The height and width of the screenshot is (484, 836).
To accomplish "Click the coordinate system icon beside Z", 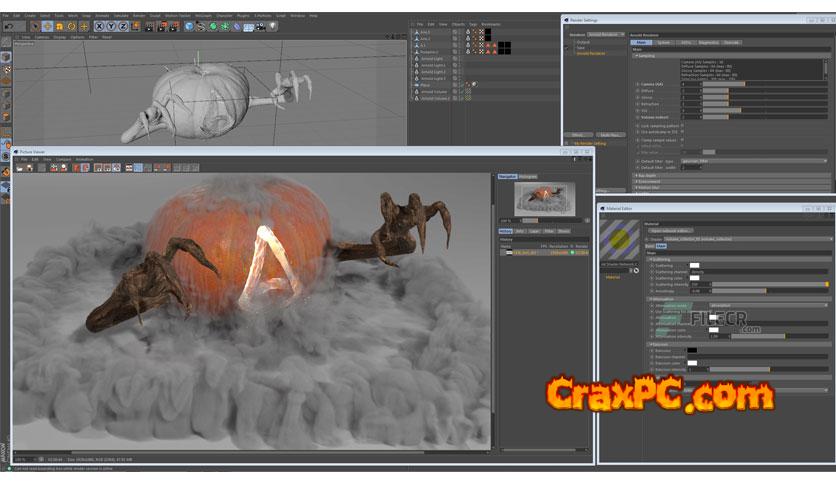I will pyautogui.click(x=135, y=26).
